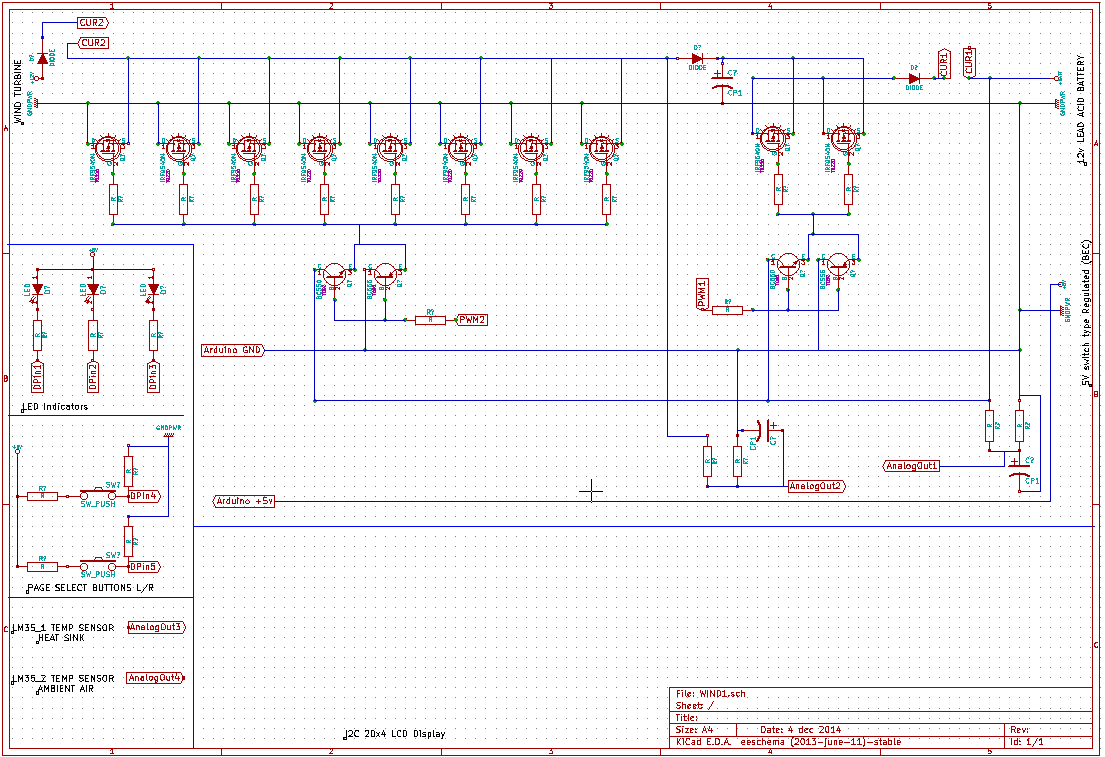Click the AMBIENT AIR text
Viewport: 1105px width, 757px height.
point(65,689)
